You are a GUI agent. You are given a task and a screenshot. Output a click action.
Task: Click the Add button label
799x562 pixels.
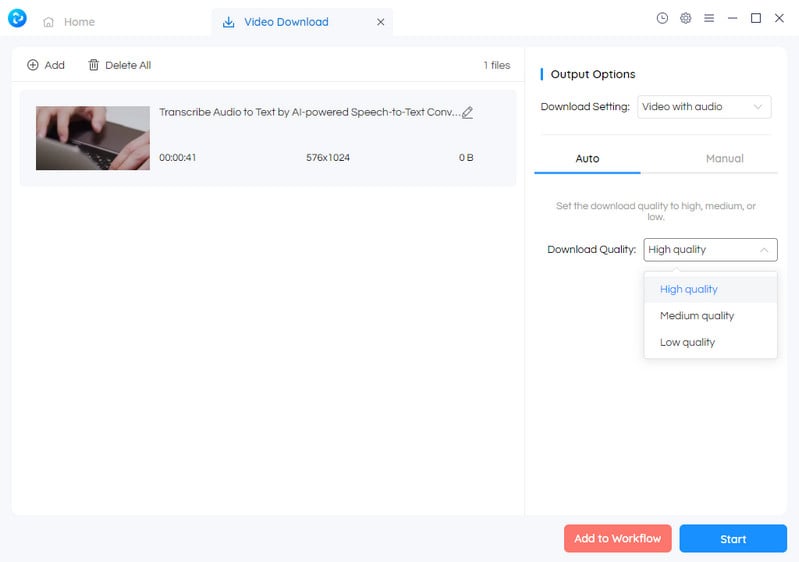55,65
